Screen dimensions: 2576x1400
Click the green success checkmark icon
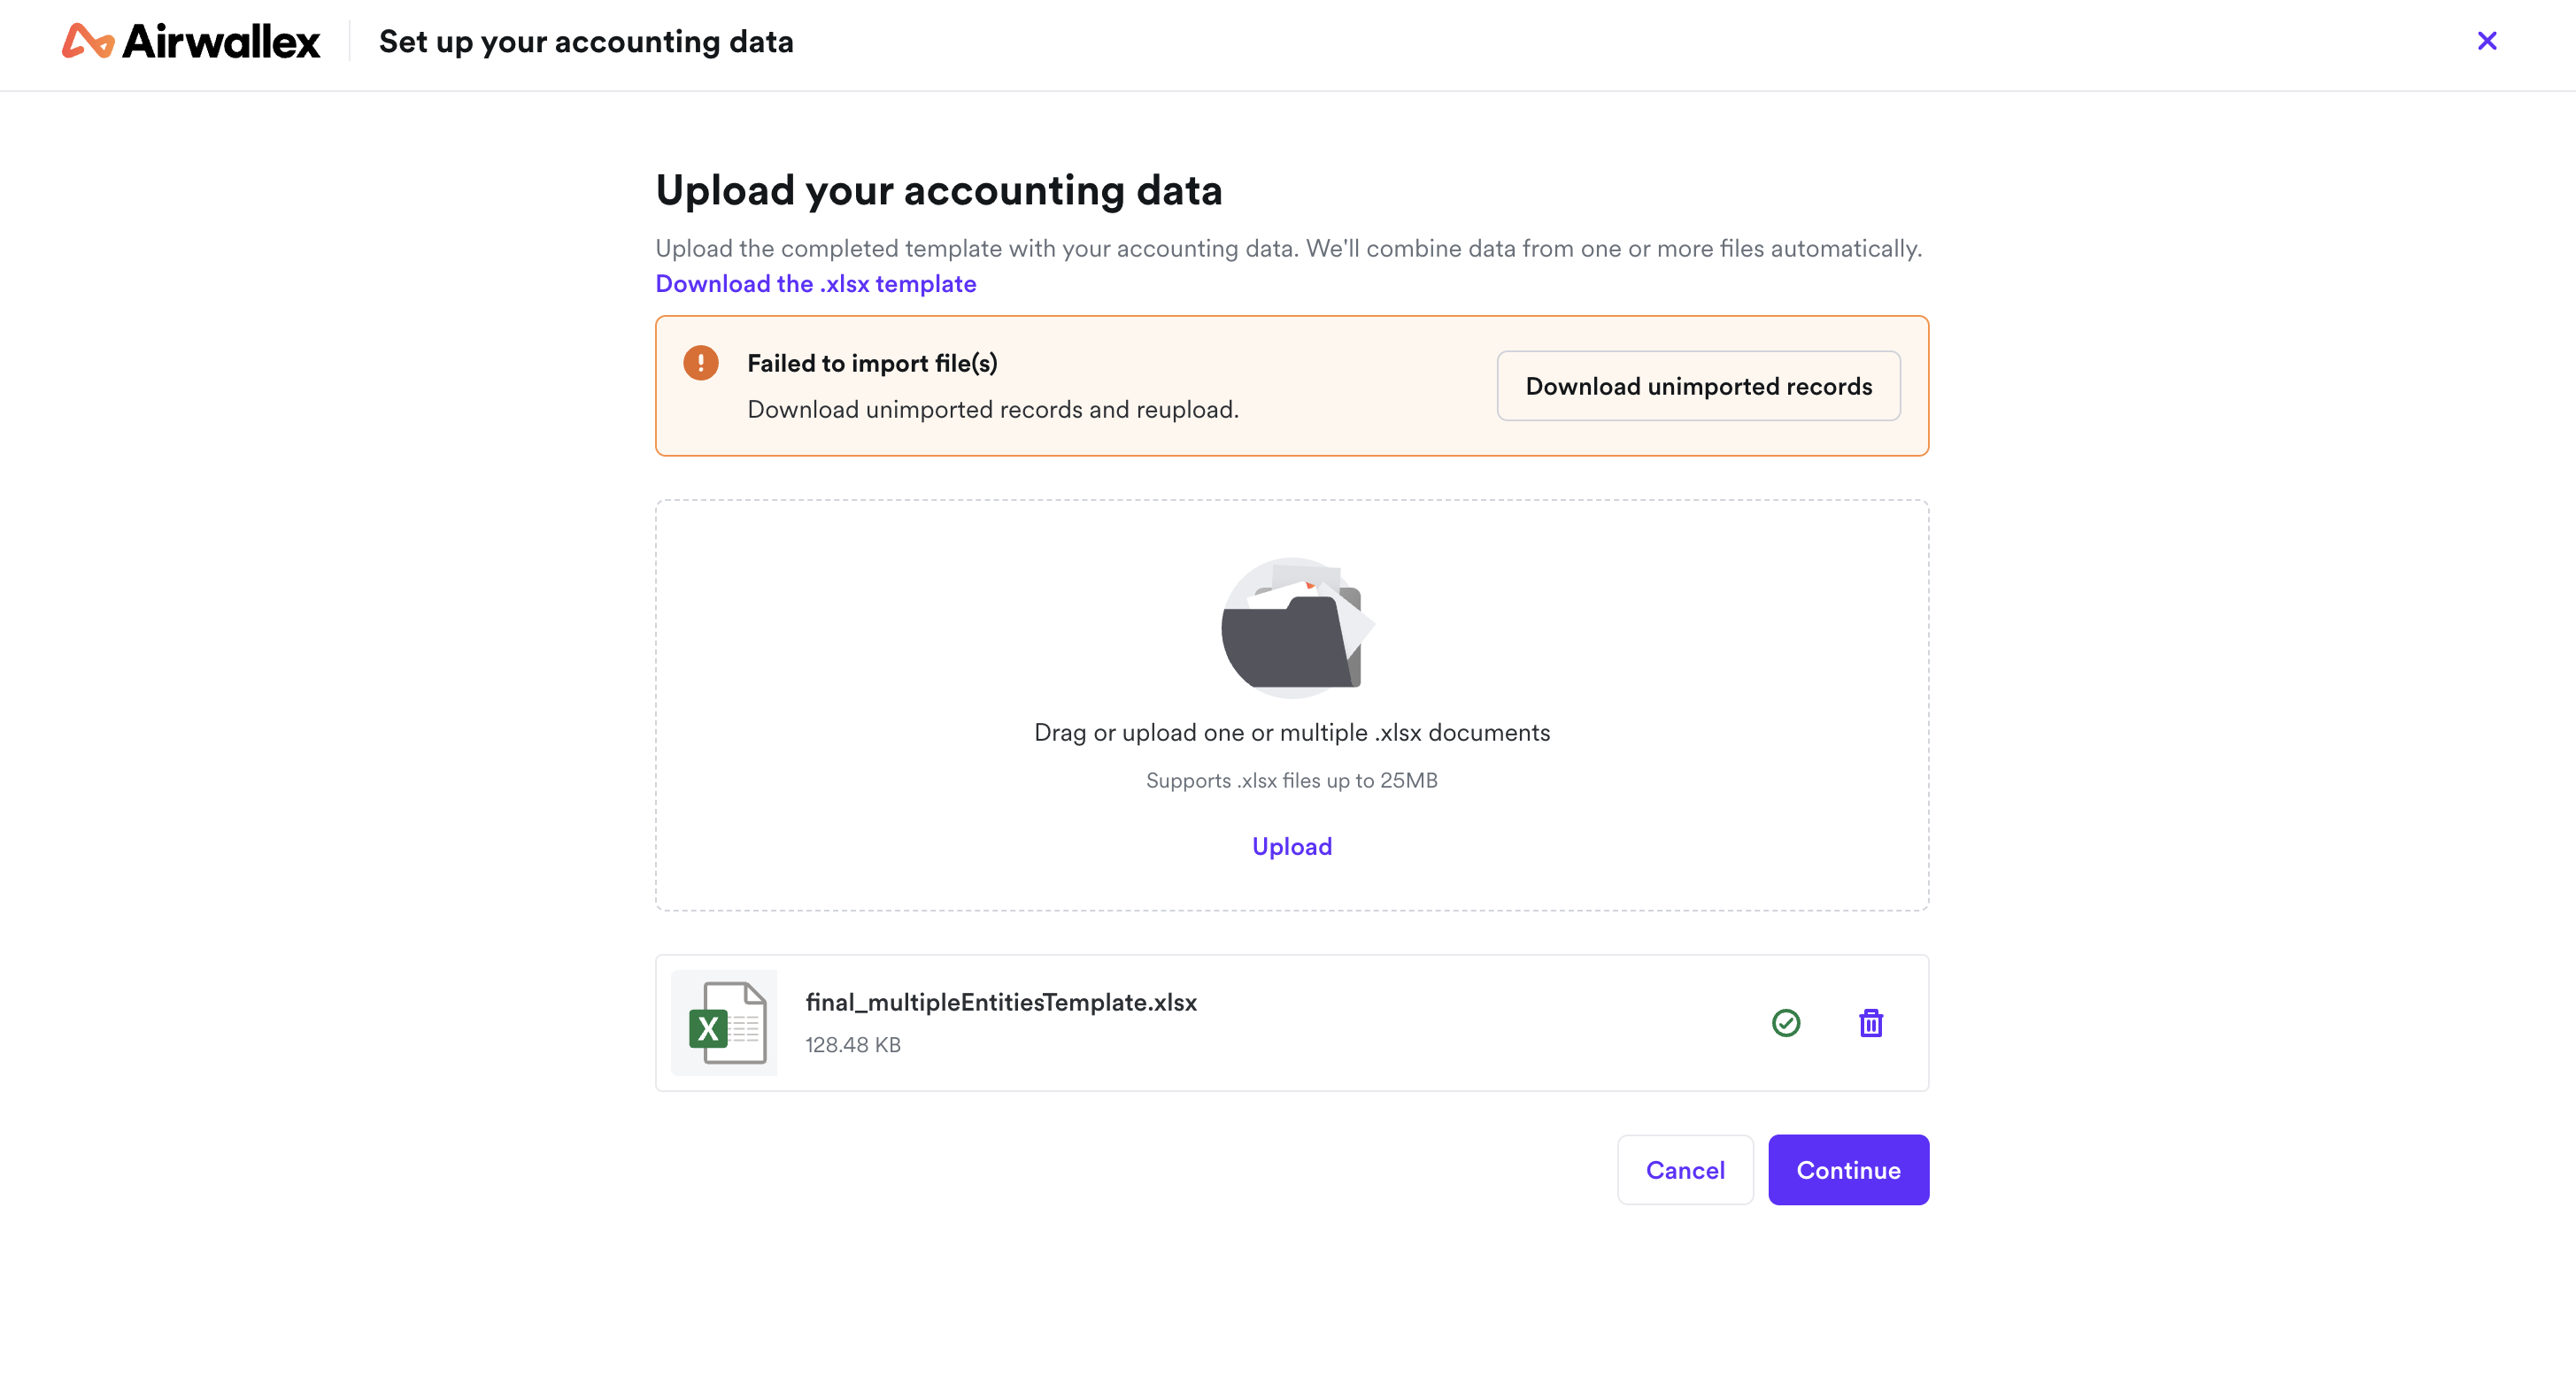point(1787,1022)
